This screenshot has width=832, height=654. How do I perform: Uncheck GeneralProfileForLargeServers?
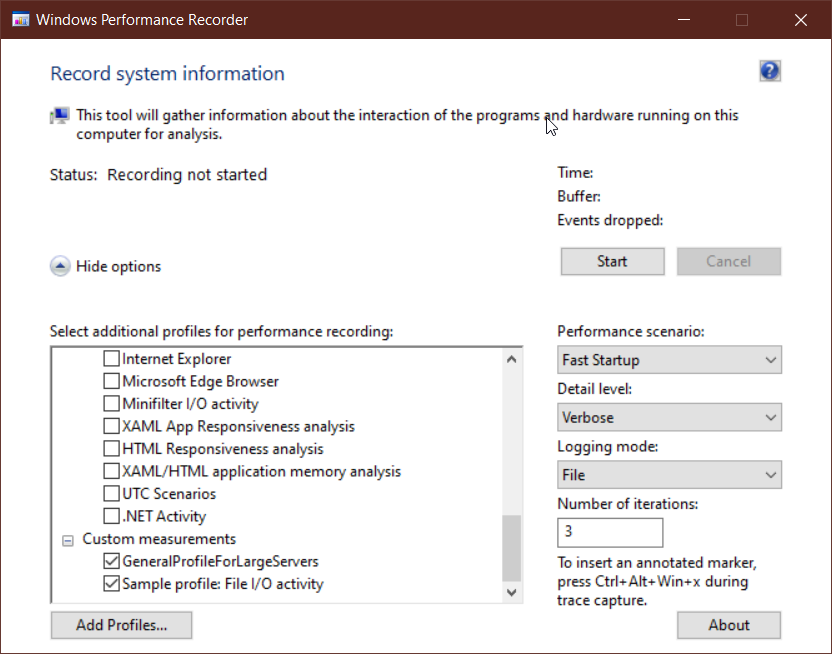pyautogui.click(x=111, y=561)
